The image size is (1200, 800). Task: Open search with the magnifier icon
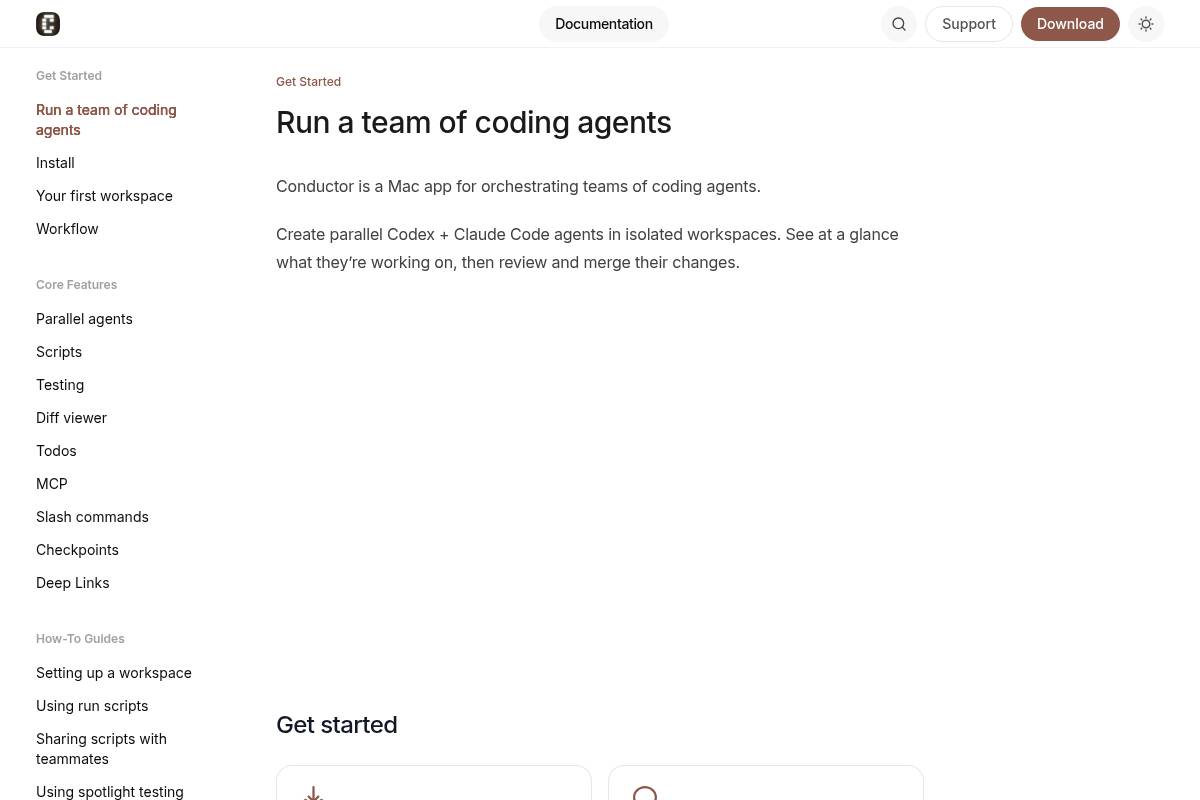pyautogui.click(x=898, y=24)
